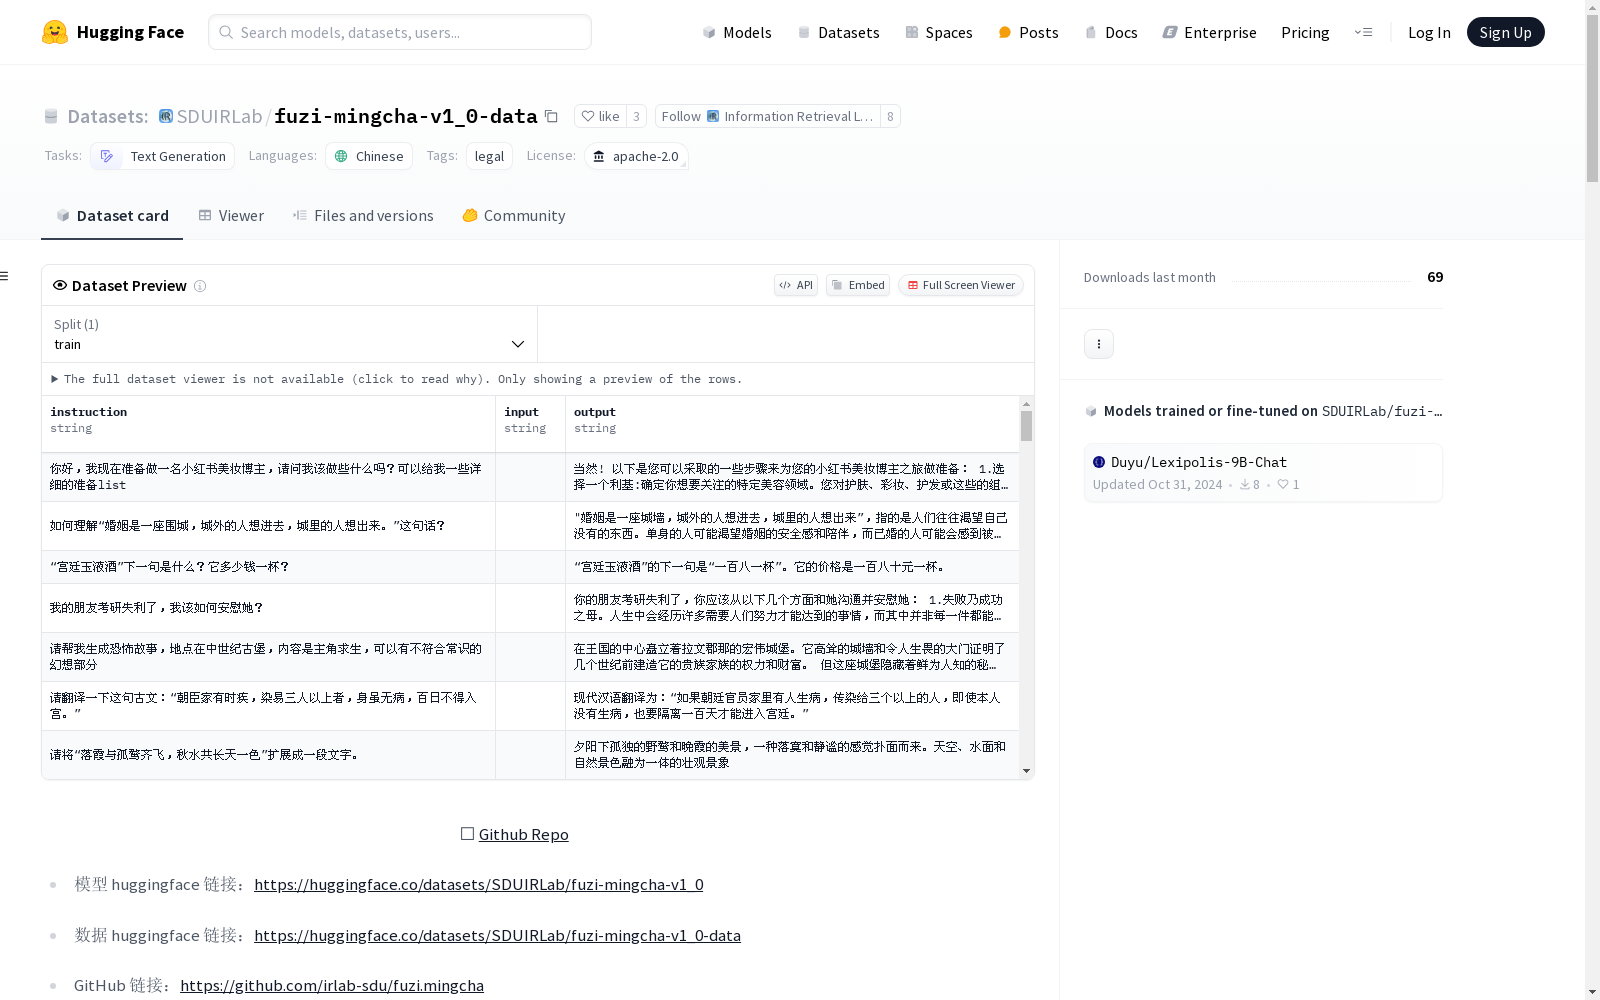The image size is (1600, 1000).
Task: Open Spaces from the navbar
Action: 939,32
